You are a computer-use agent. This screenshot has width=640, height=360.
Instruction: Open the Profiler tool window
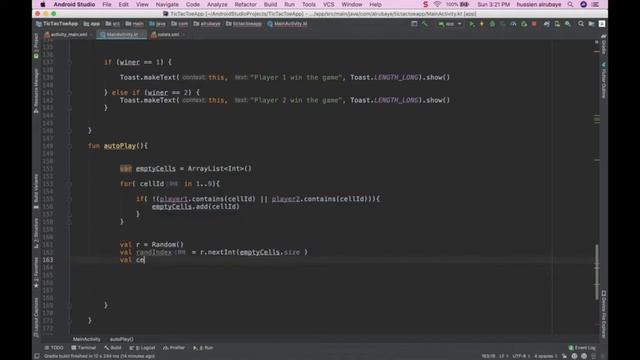[x=174, y=348]
